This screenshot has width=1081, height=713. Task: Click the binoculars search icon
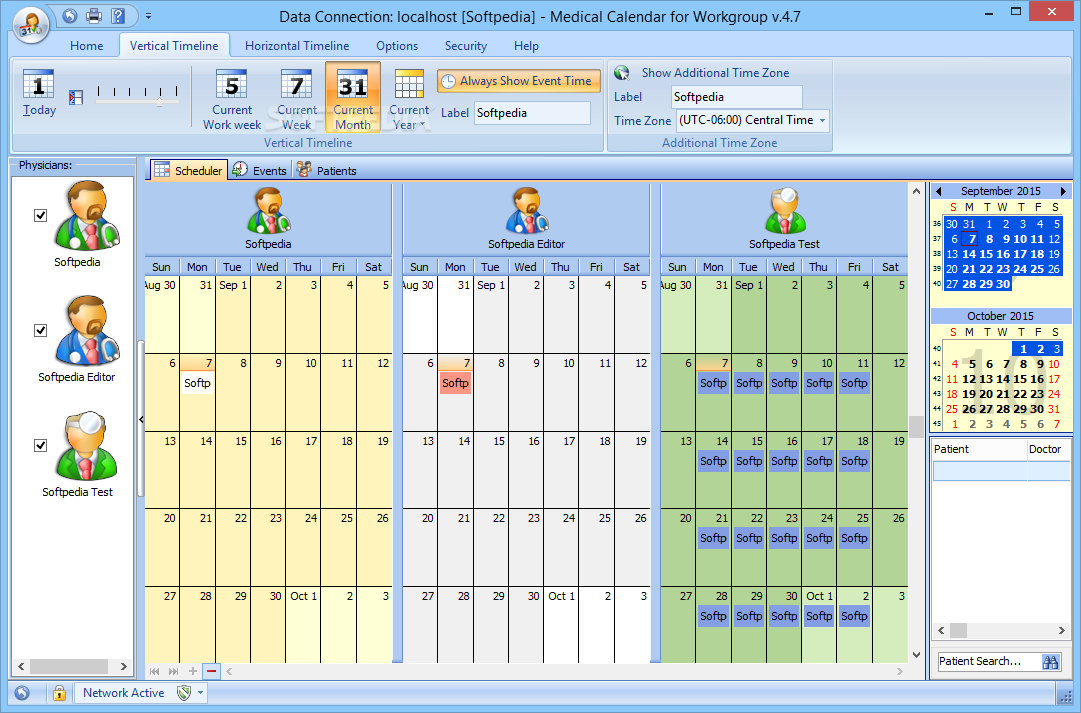click(x=1051, y=662)
